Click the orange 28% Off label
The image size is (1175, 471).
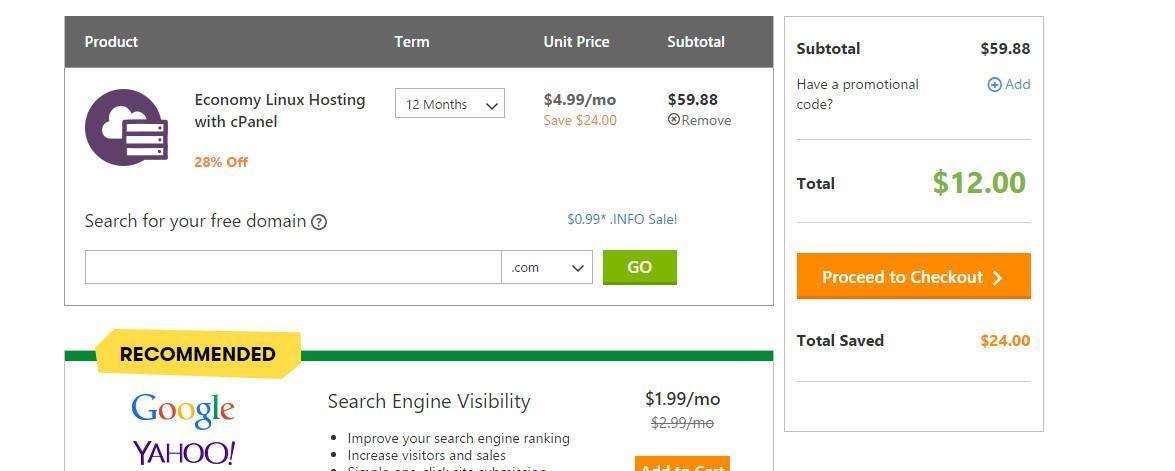221,162
